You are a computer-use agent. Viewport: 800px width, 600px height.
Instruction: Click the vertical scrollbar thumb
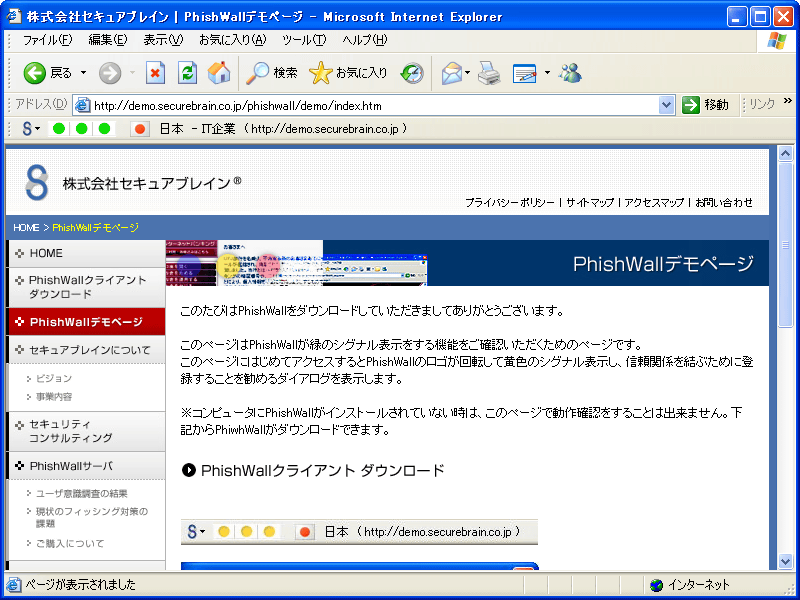[x=785, y=245]
